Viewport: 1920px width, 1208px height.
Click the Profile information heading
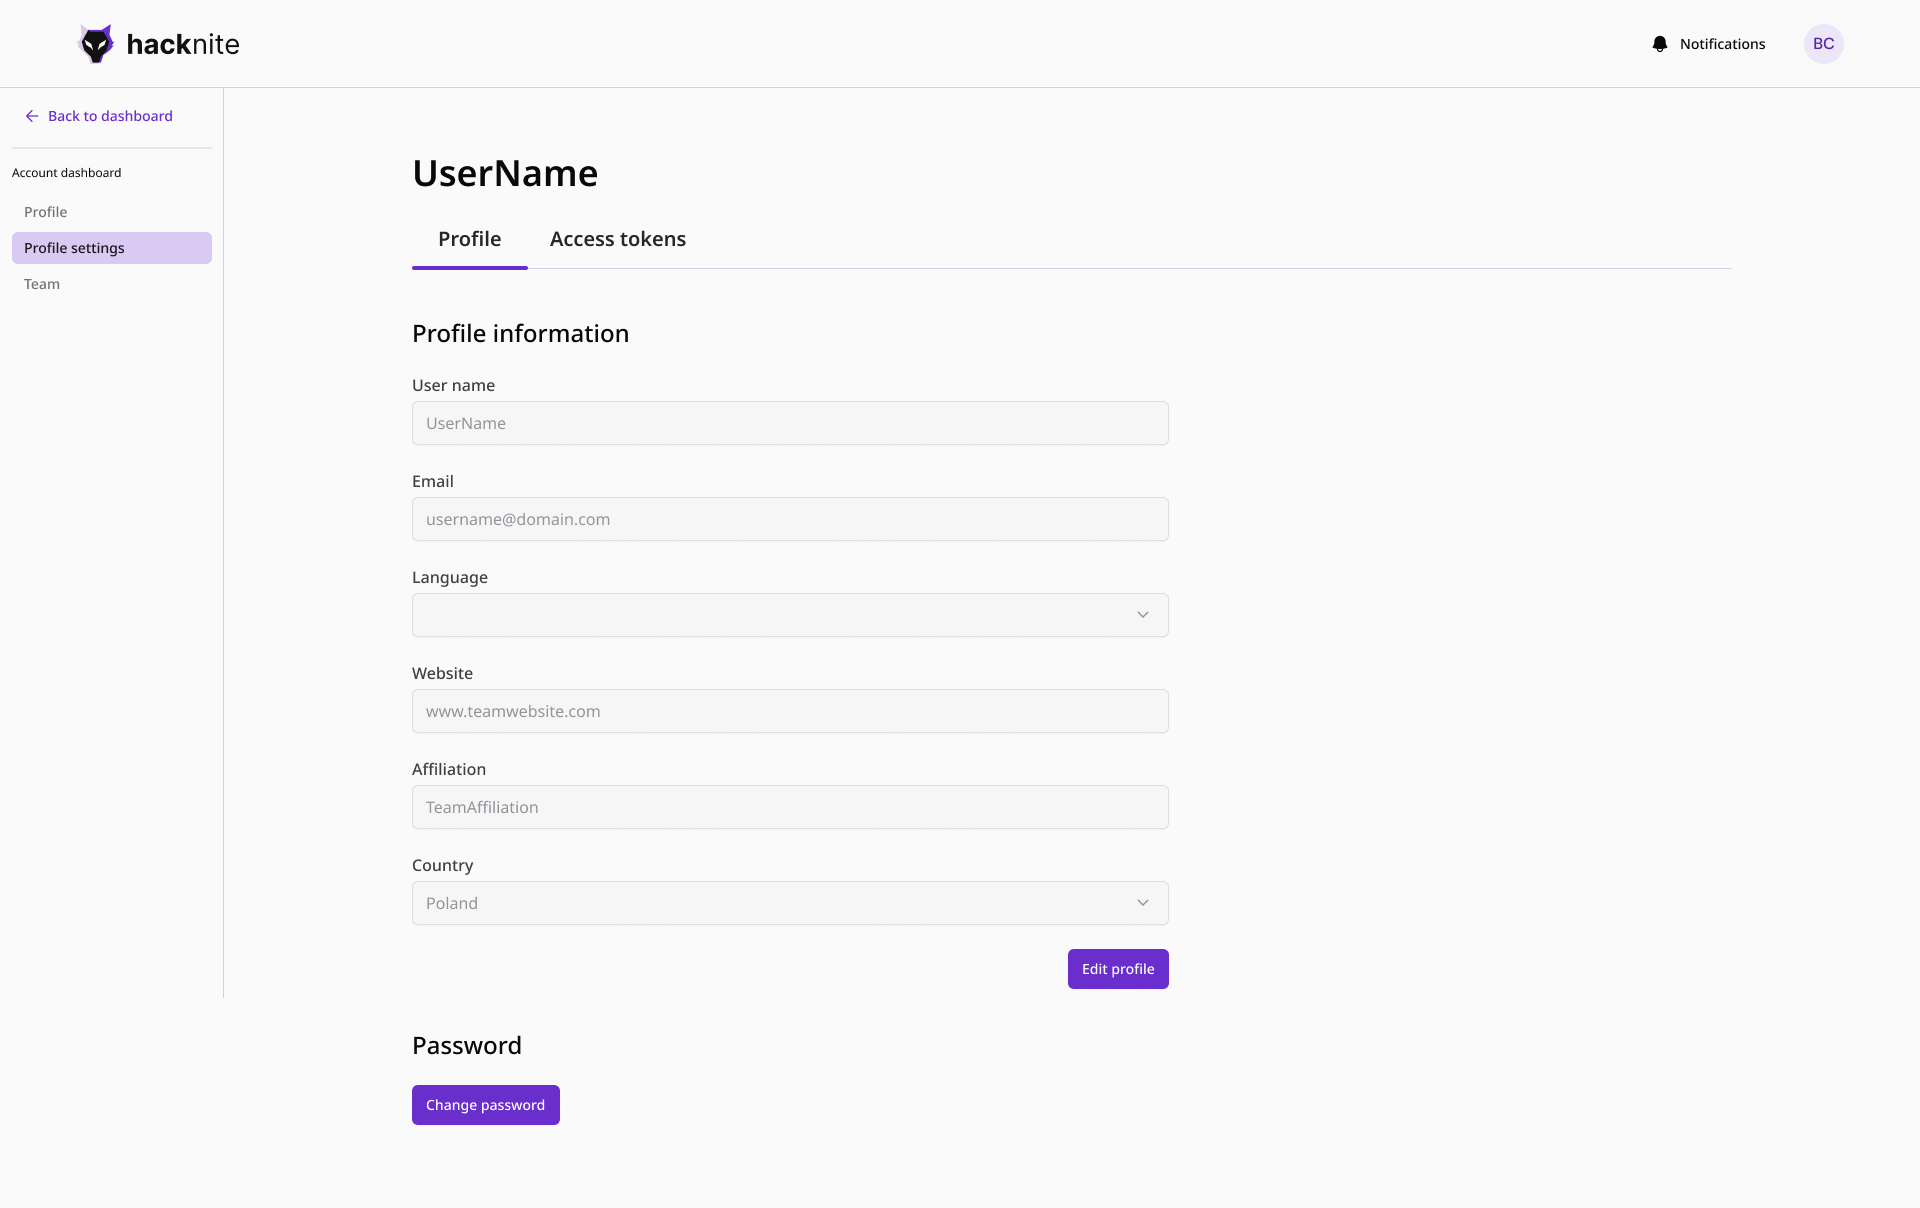[x=520, y=333]
